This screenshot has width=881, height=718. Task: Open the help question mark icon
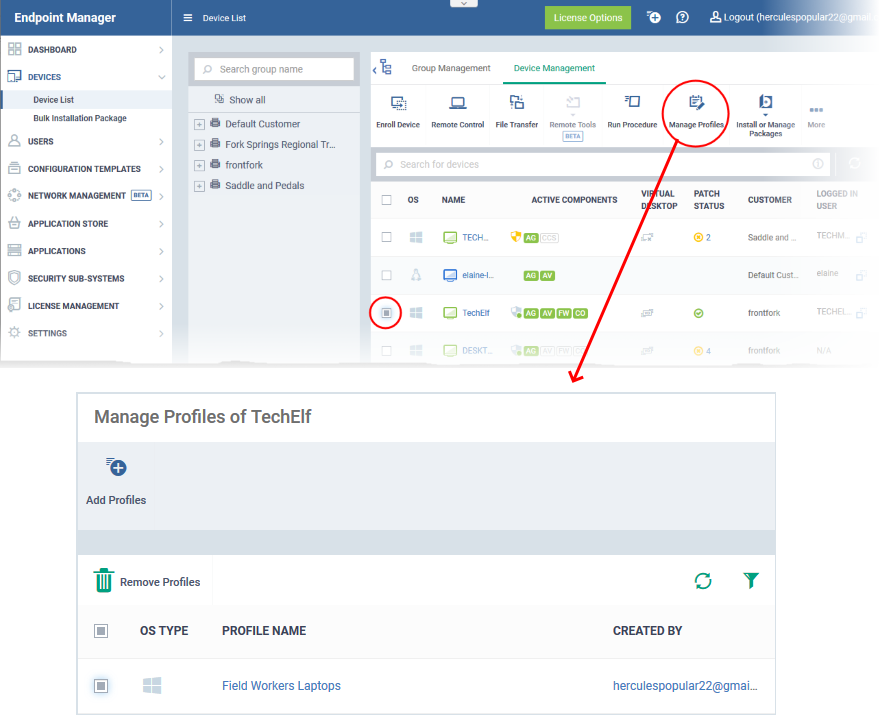(682, 17)
